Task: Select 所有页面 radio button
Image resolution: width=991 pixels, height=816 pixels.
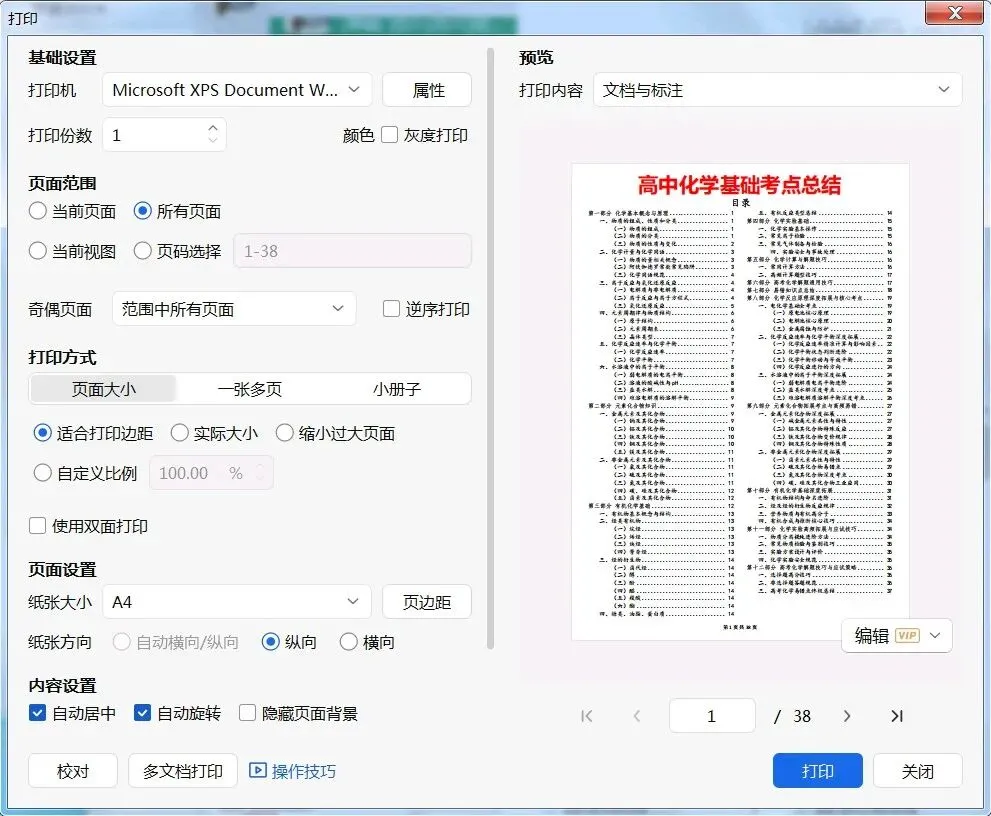Action: [x=142, y=210]
